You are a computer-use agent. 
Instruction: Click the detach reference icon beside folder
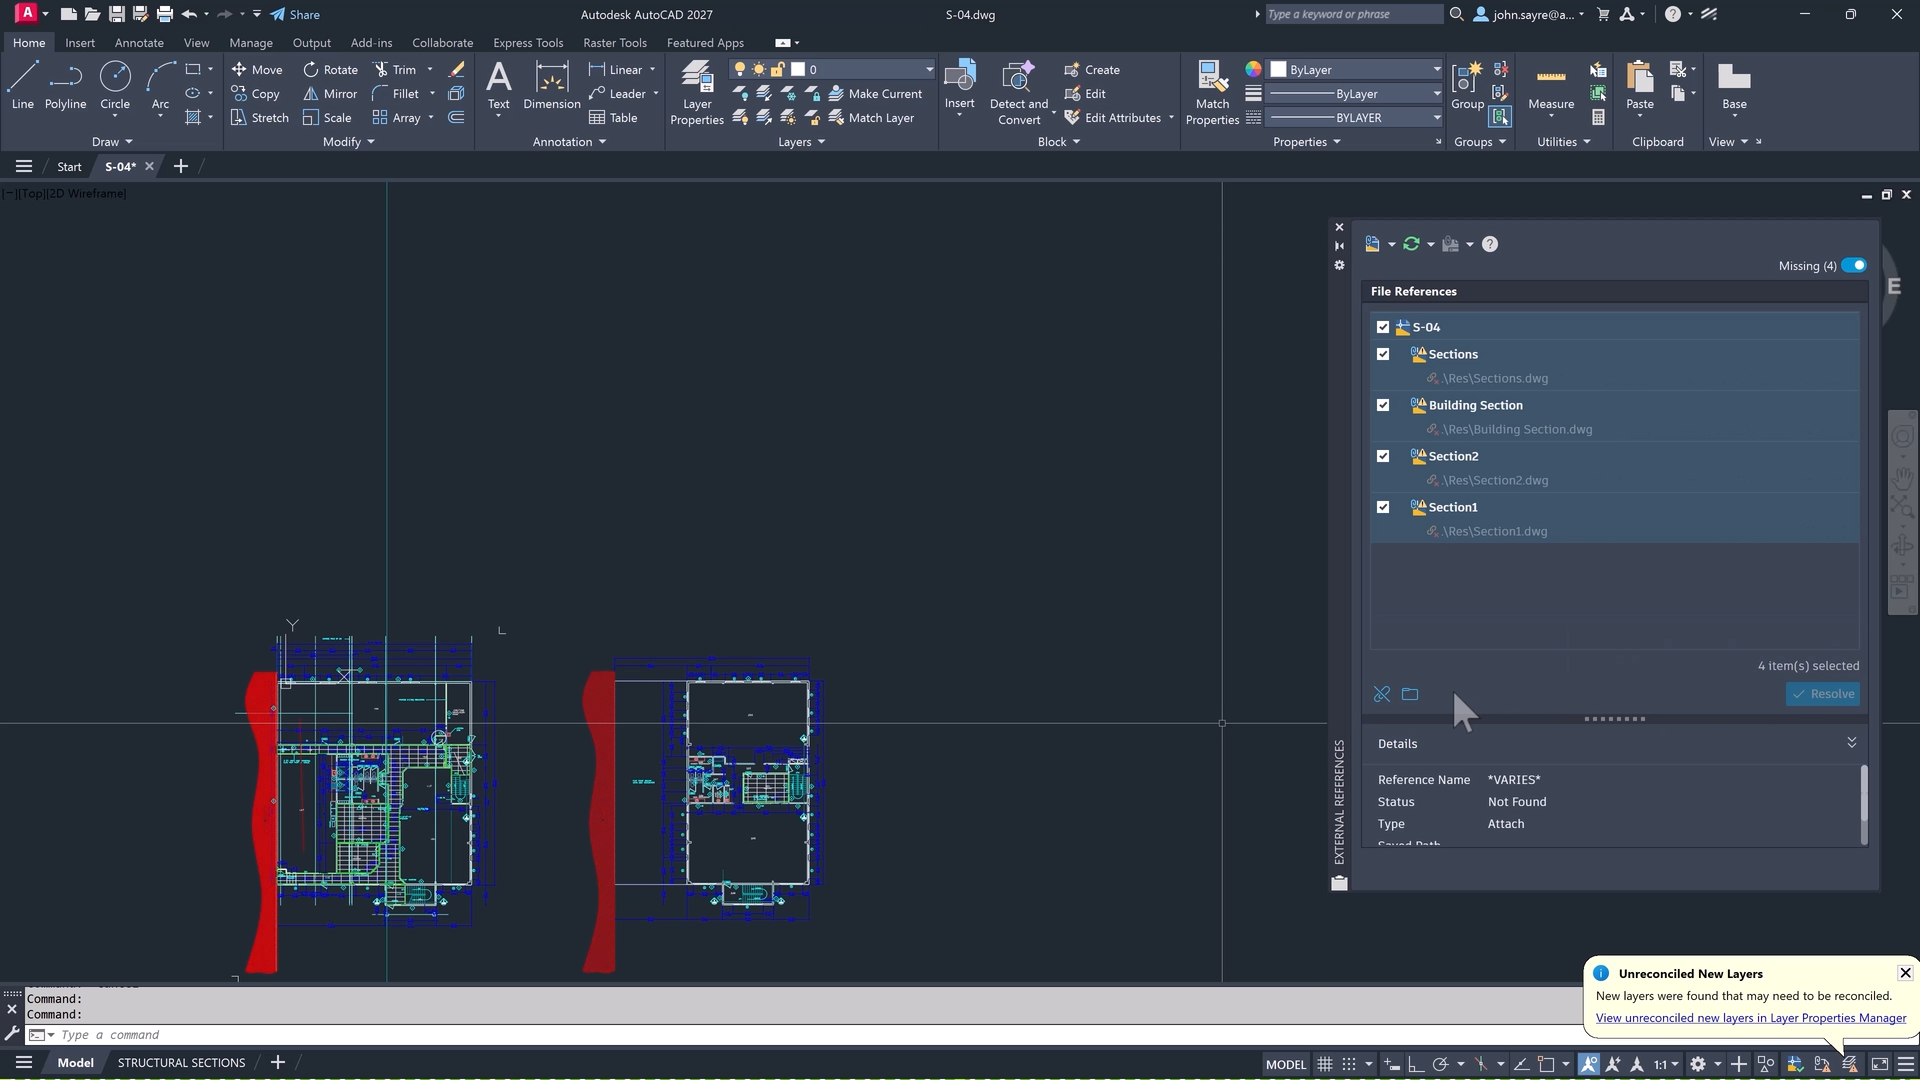[x=1382, y=694]
